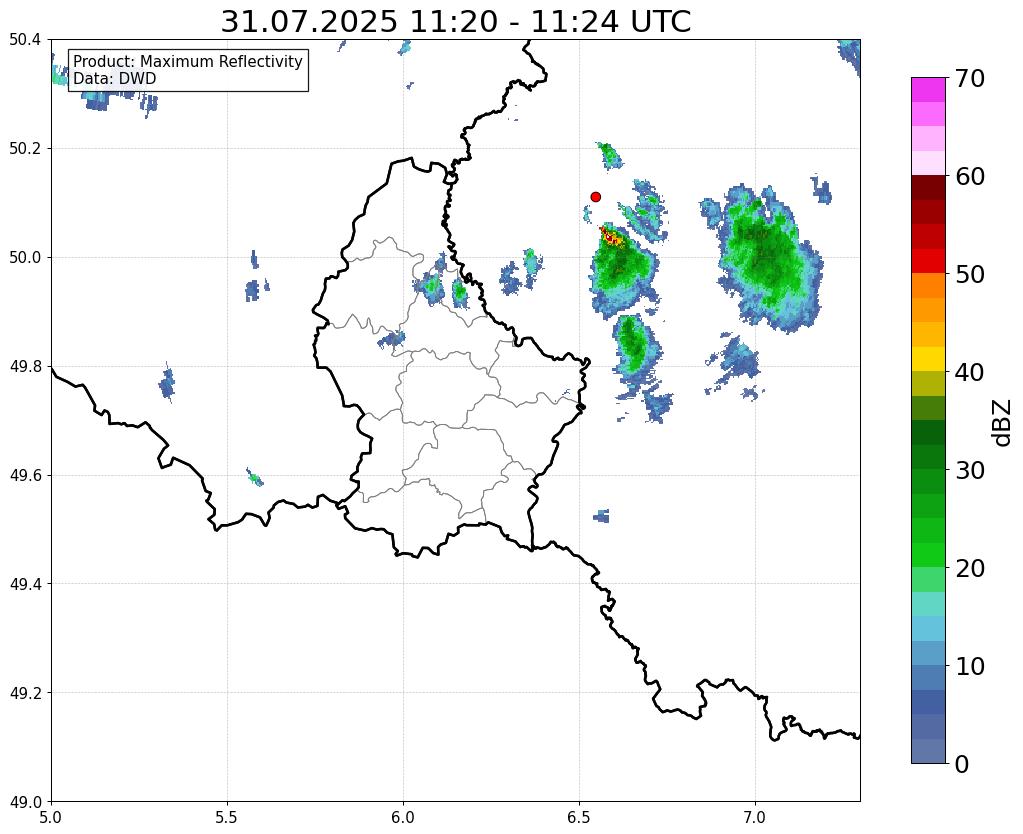The height and width of the screenshot is (834, 1023).
Task: Pick the yellow colorbar segment at 40 dBZ
Action: pyautogui.click(x=928, y=360)
